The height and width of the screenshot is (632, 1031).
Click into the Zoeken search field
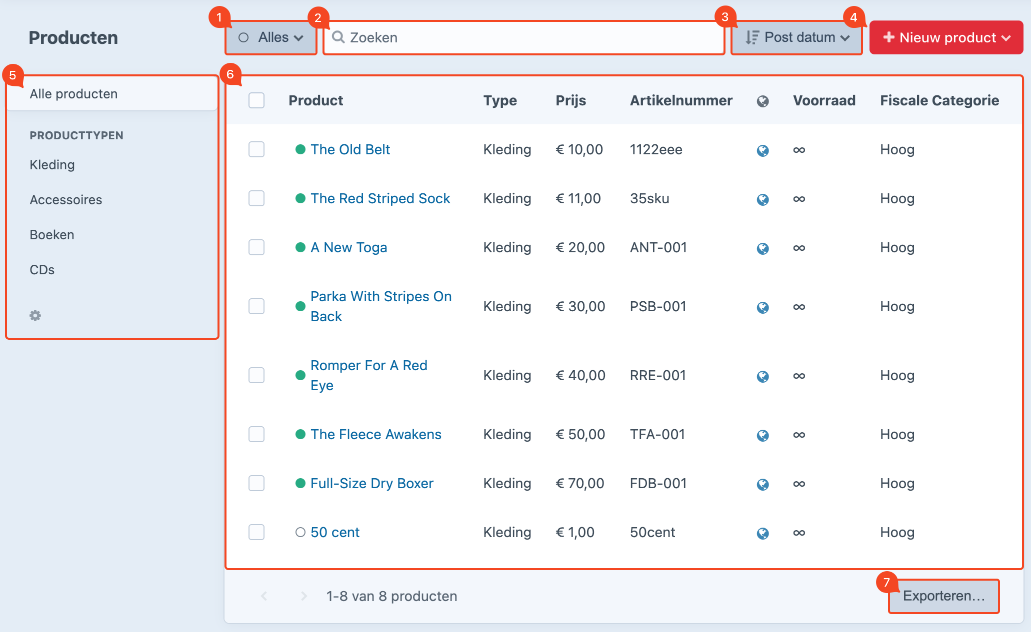click(530, 38)
